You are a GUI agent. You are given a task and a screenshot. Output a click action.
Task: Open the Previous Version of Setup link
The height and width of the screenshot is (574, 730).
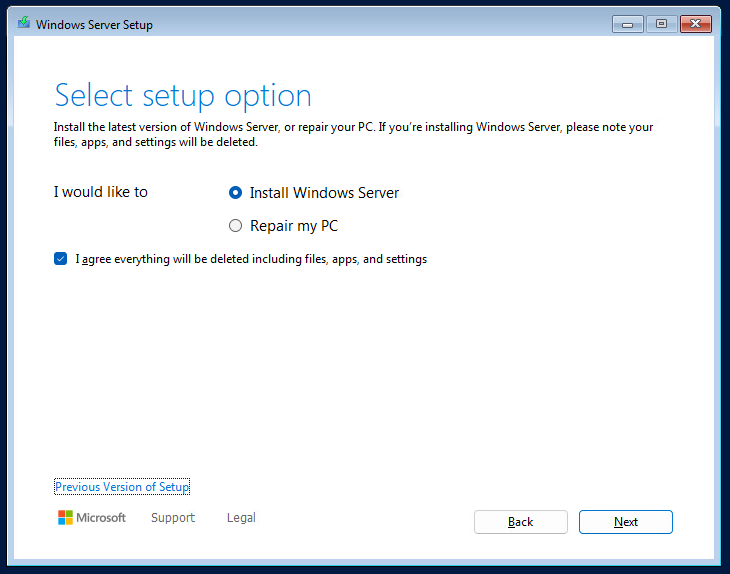click(x=122, y=487)
